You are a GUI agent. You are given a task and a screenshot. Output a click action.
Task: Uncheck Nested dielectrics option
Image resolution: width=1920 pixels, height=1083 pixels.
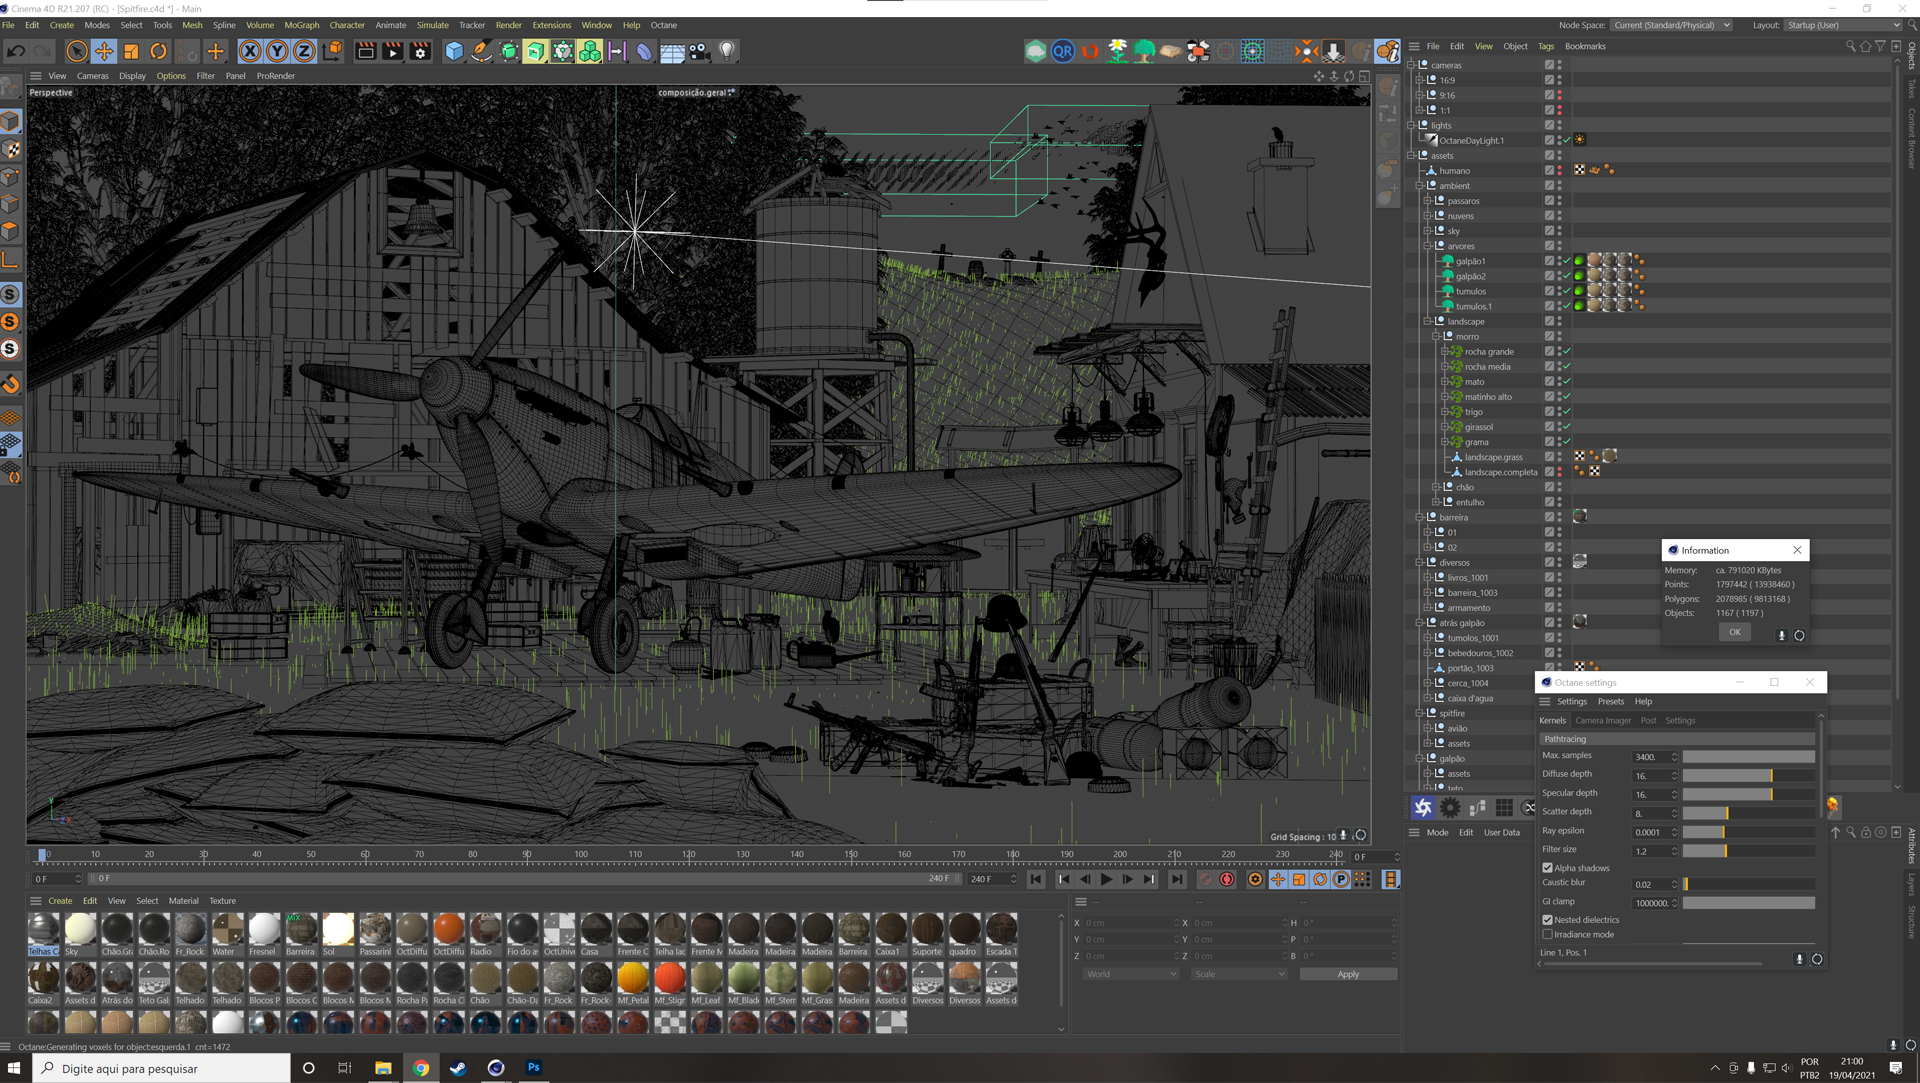click(1548, 920)
